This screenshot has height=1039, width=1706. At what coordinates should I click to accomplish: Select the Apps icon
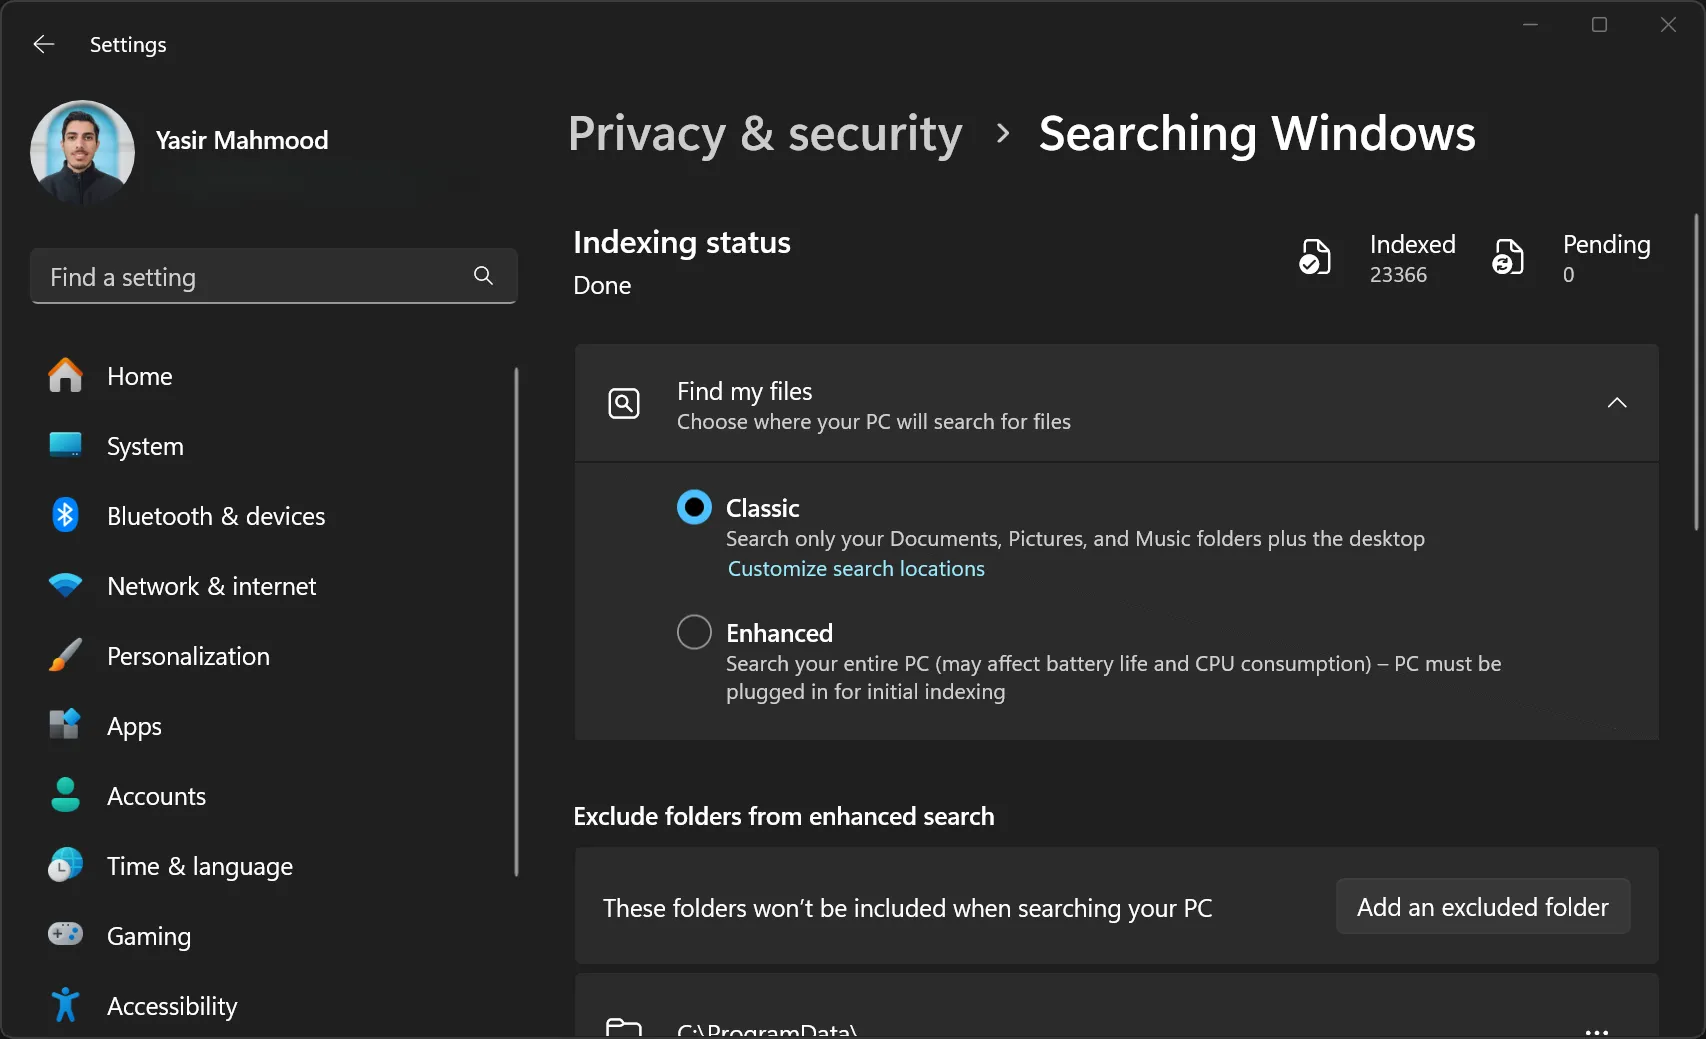click(64, 726)
